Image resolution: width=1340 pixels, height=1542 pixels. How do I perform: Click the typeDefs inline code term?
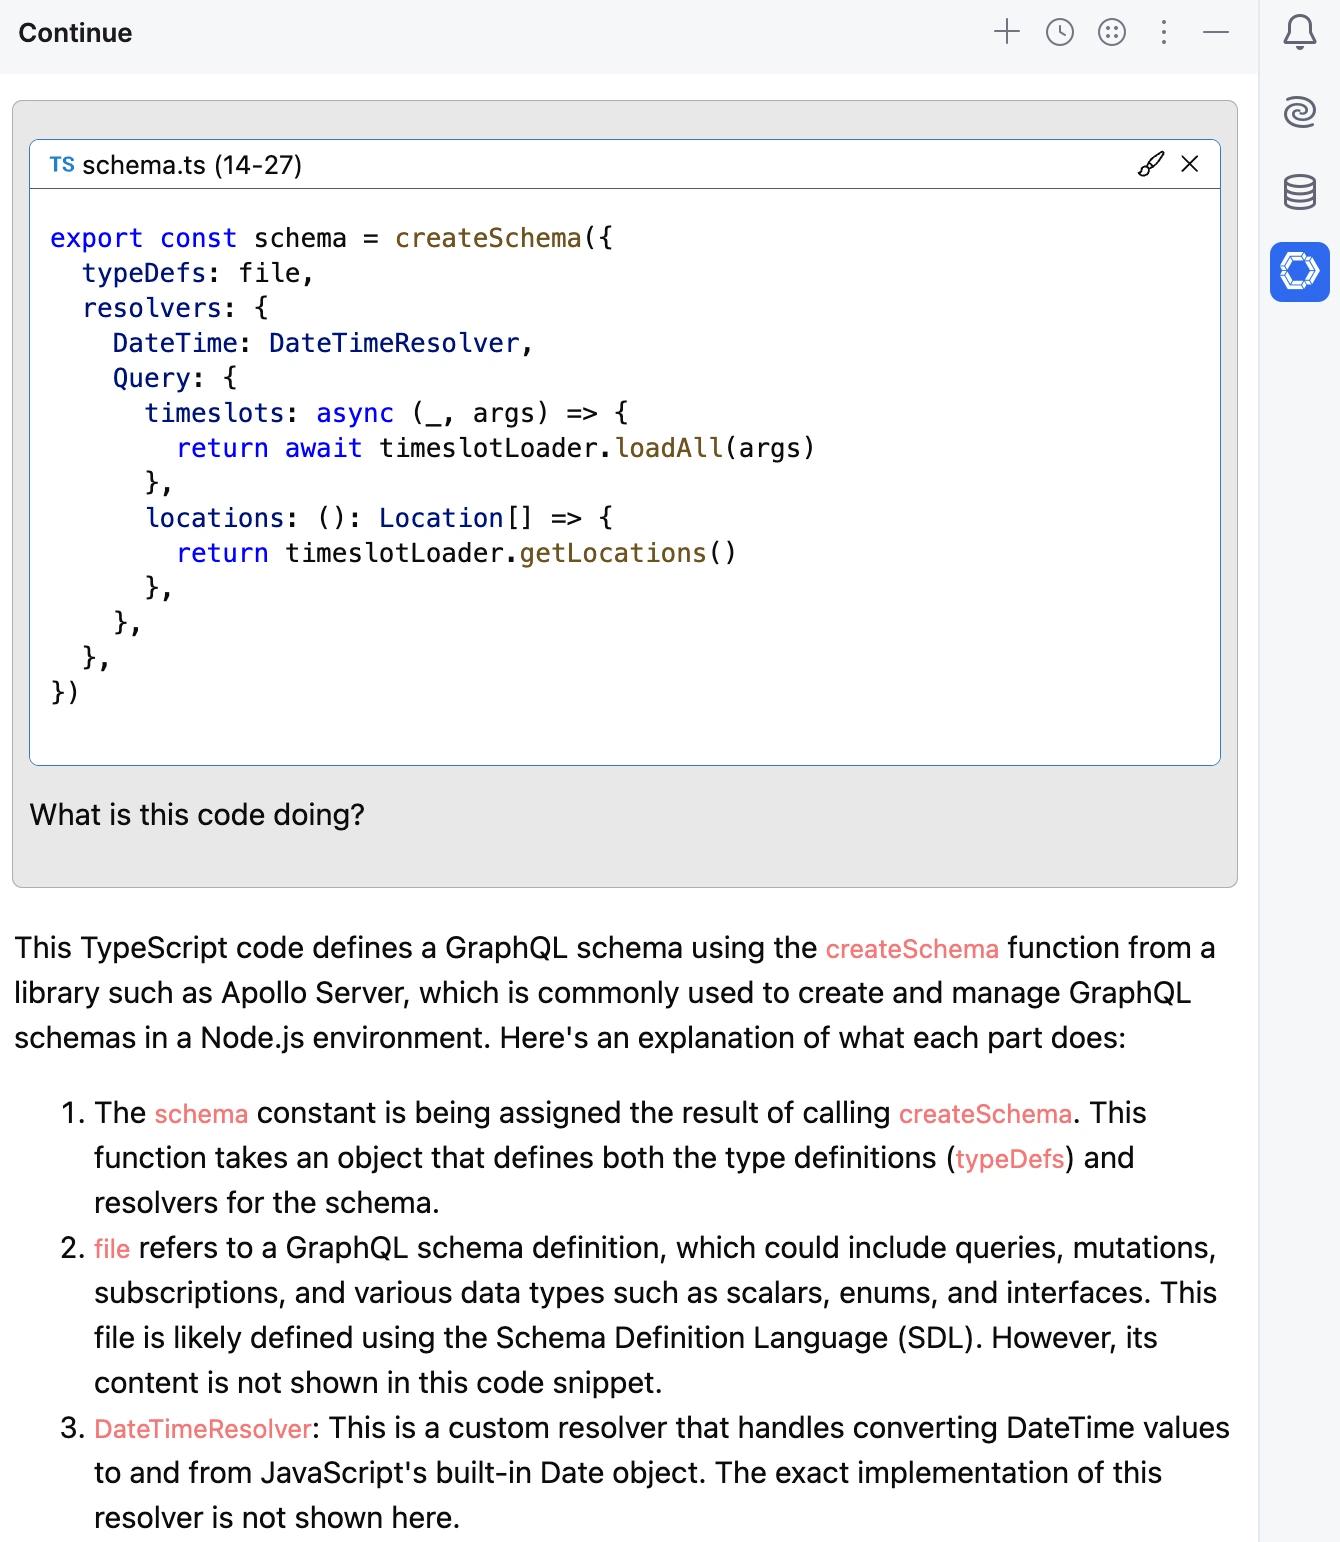pyautogui.click(x=1009, y=1159)
